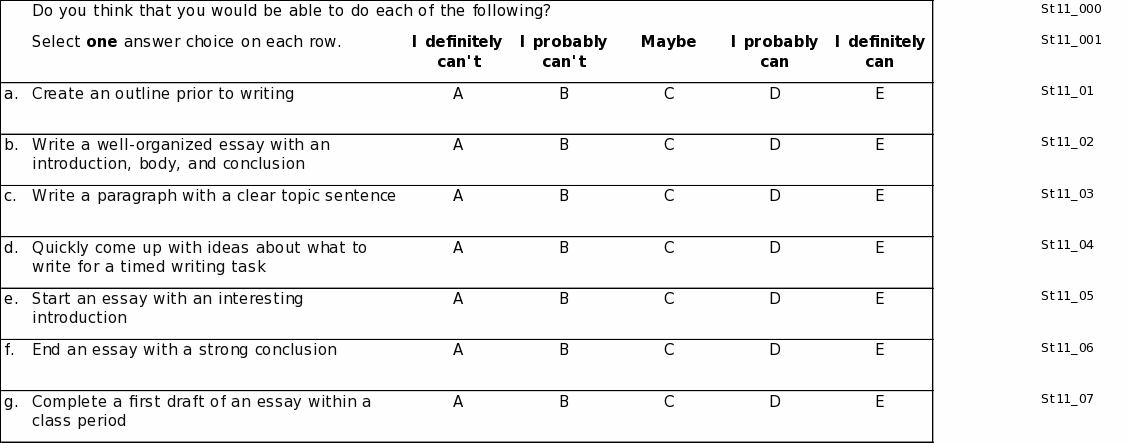The height and width of the screenshot is (443, 1130).
Task: Pick D for quickly coming up with ideas
Action: point(774,248)
